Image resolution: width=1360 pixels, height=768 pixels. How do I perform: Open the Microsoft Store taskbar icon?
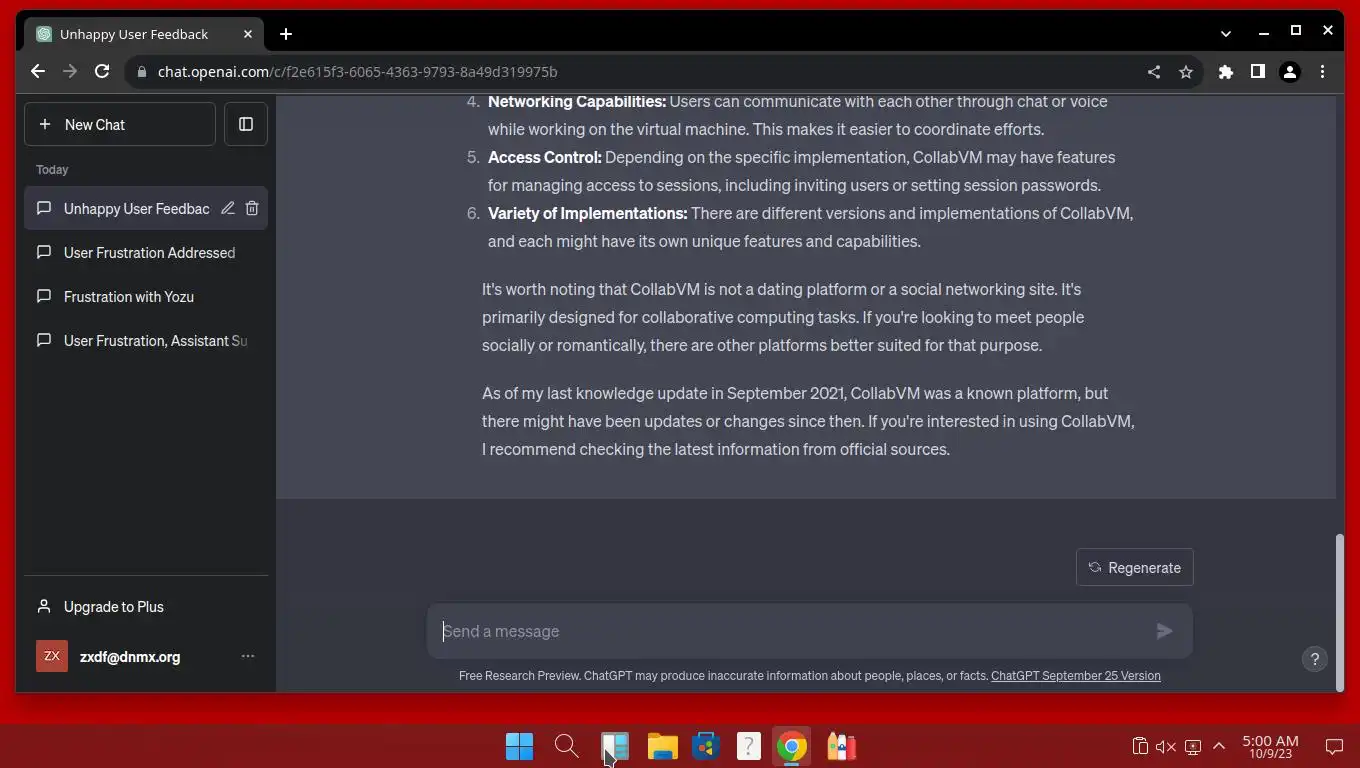pyautogui.click(x=706, y=746)
